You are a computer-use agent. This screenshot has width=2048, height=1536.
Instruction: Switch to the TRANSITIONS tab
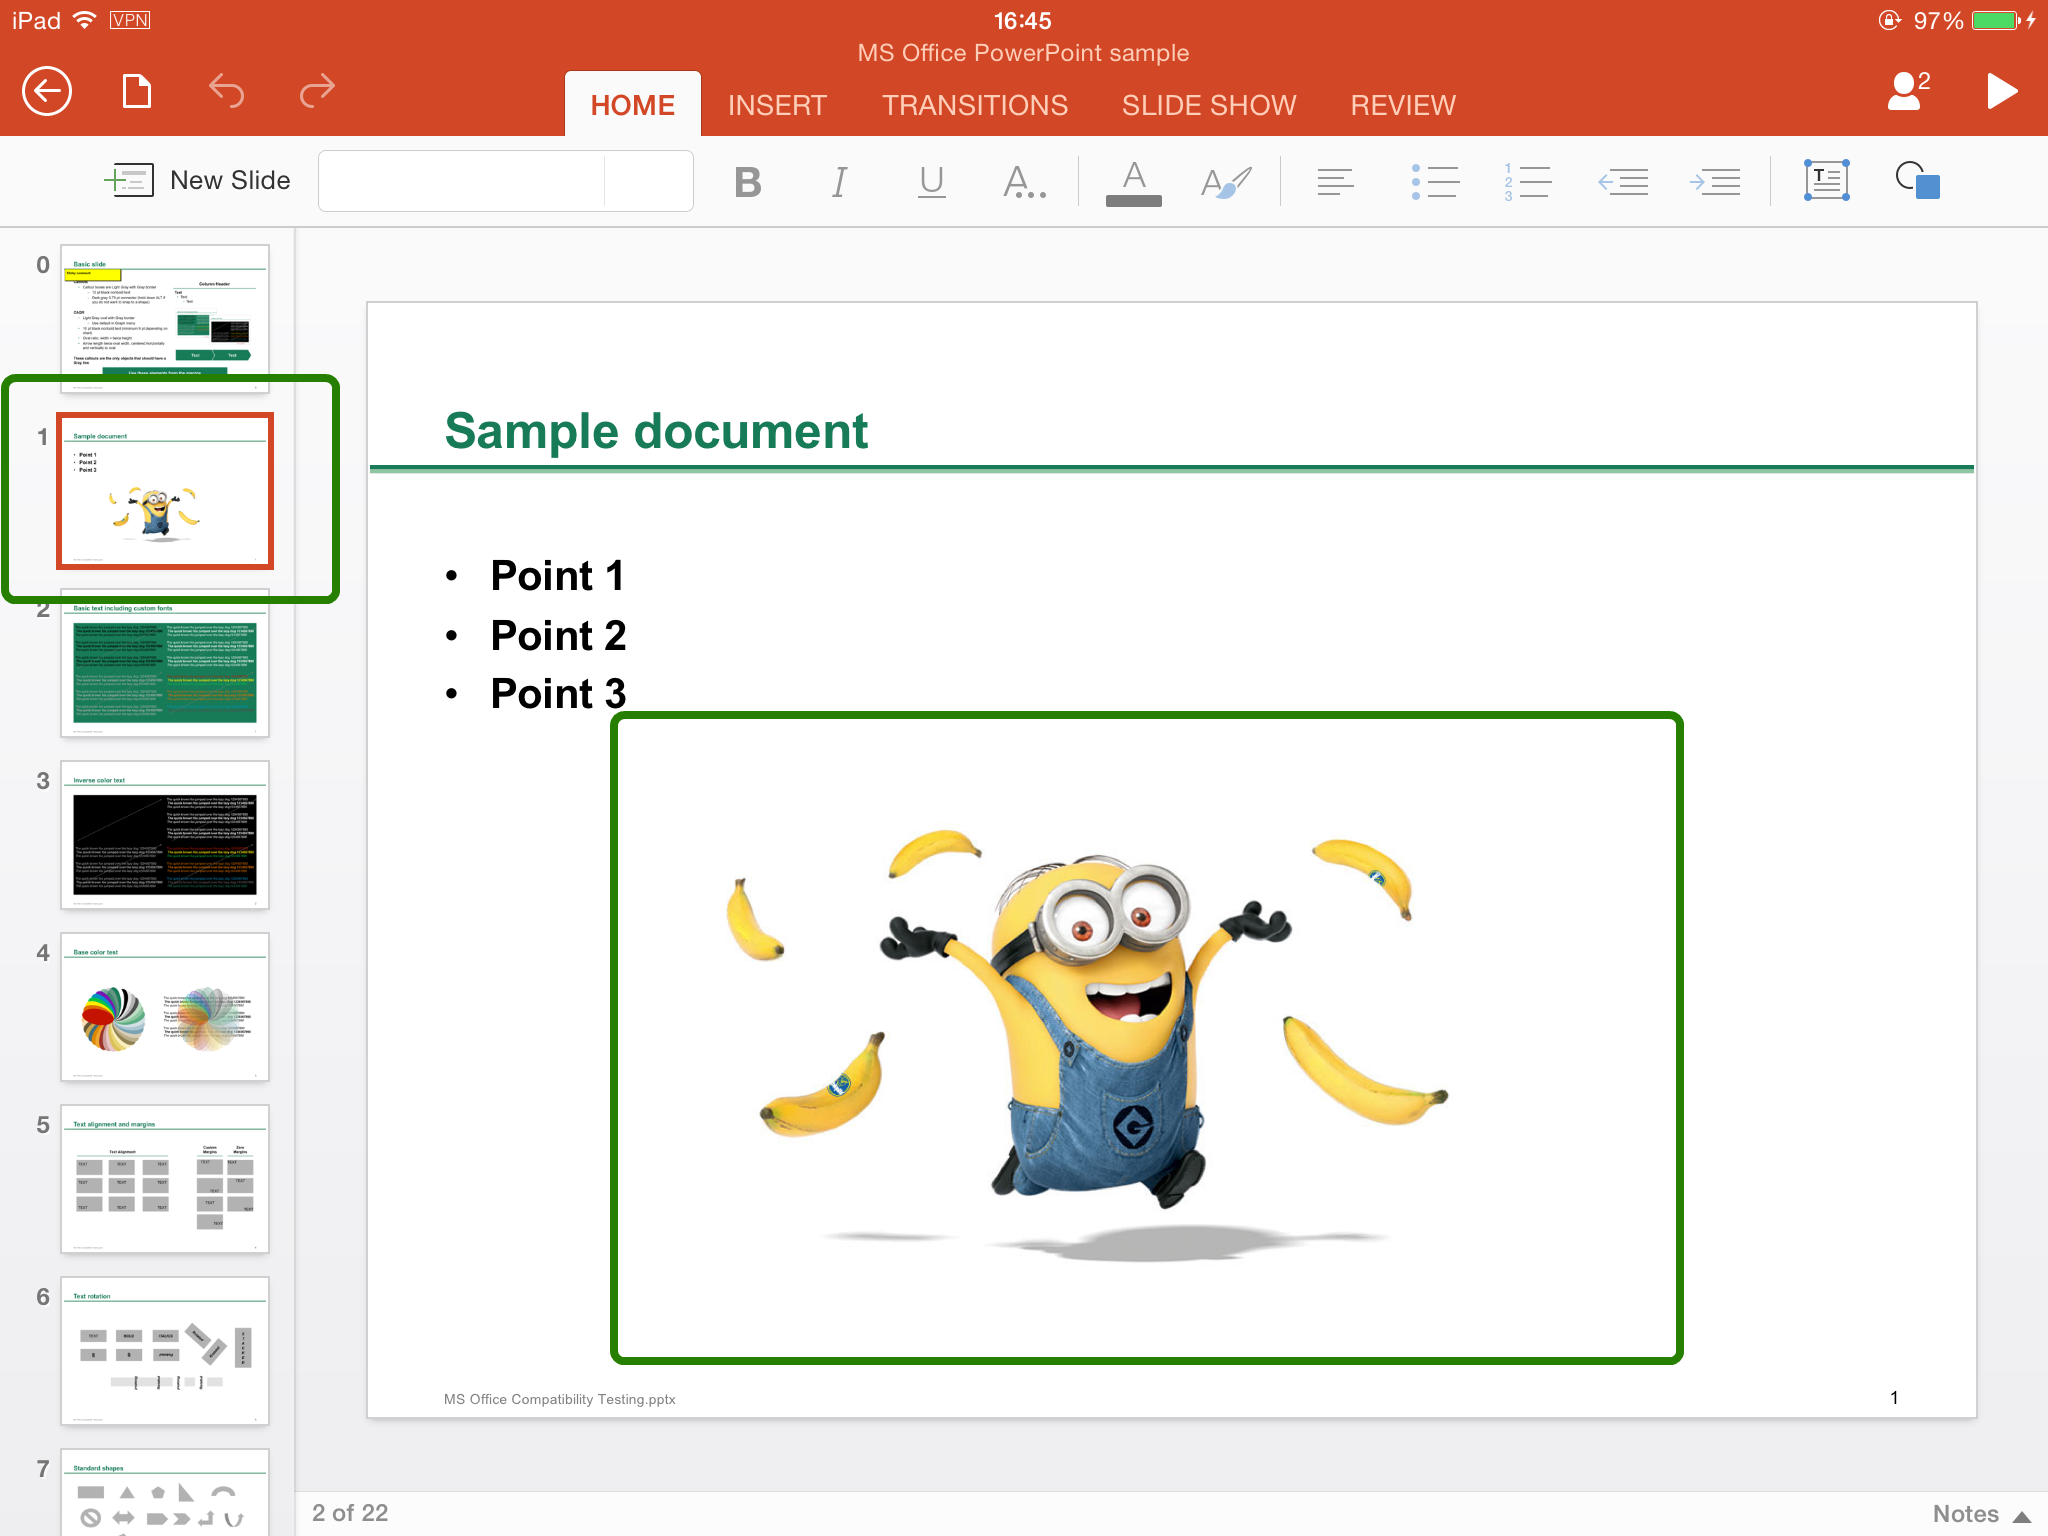click(x=975, y=105)
